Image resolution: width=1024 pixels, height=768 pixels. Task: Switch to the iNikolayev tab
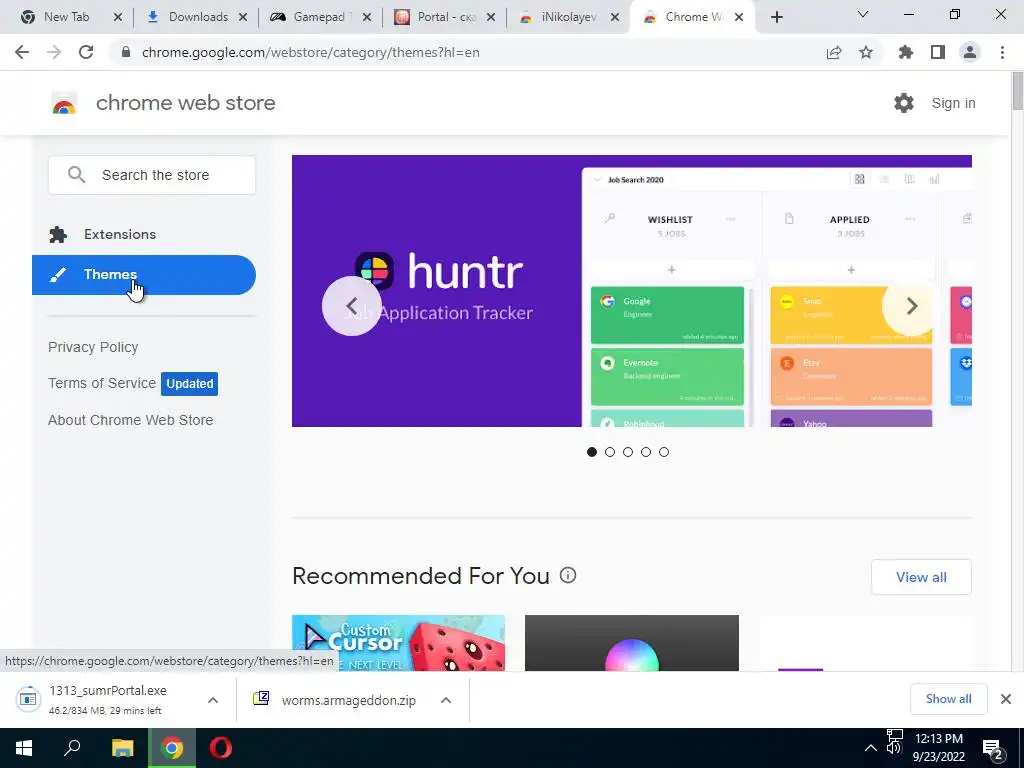click(567, 17)
